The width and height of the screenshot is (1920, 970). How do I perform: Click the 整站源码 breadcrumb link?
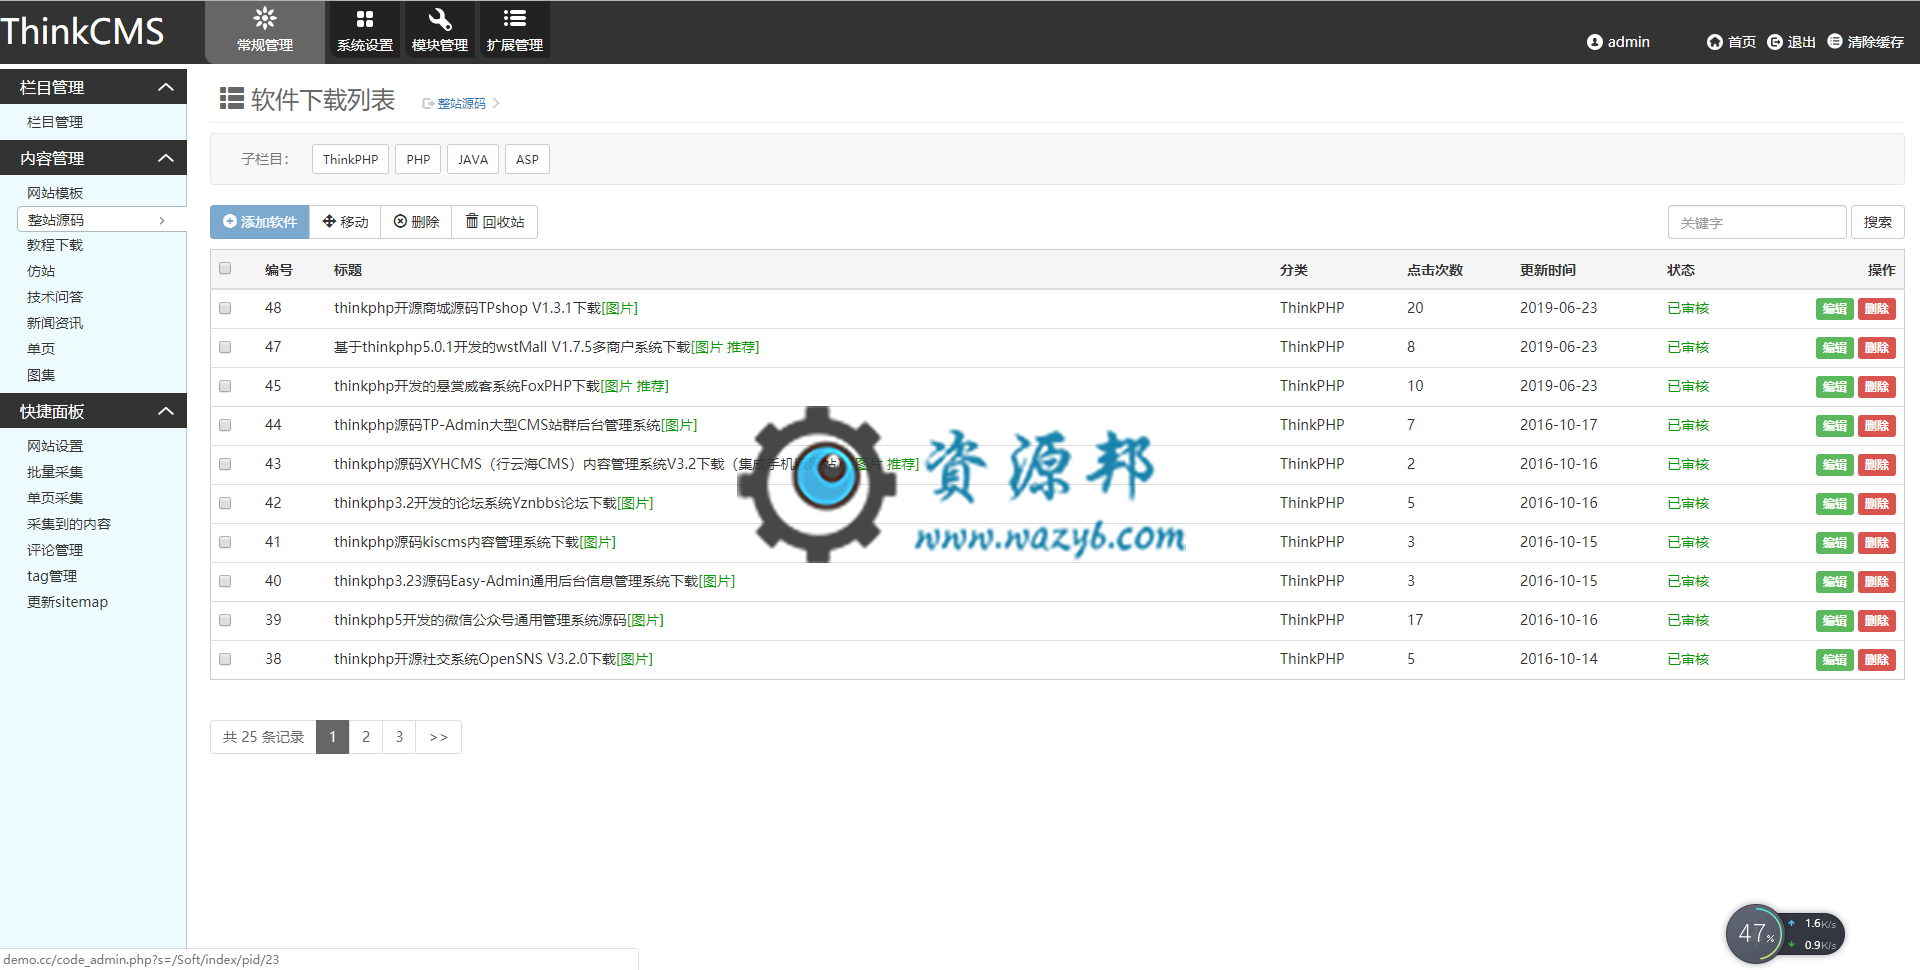click(461, 103)
